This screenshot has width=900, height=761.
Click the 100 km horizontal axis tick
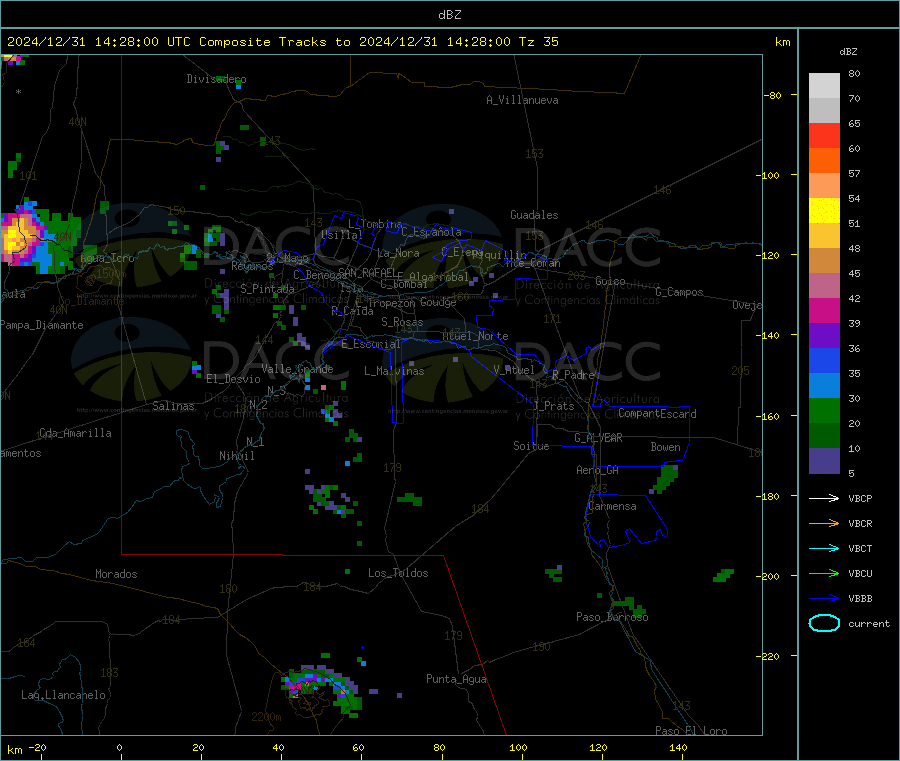tap(518, 747)
